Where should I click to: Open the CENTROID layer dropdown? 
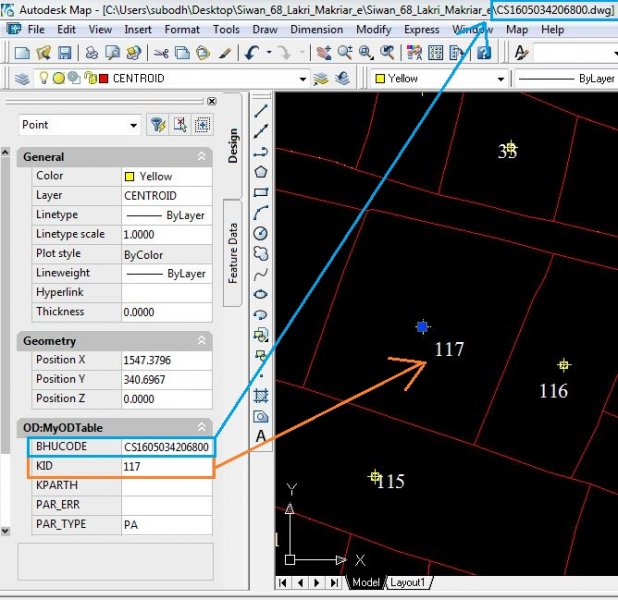pos(303,78)
